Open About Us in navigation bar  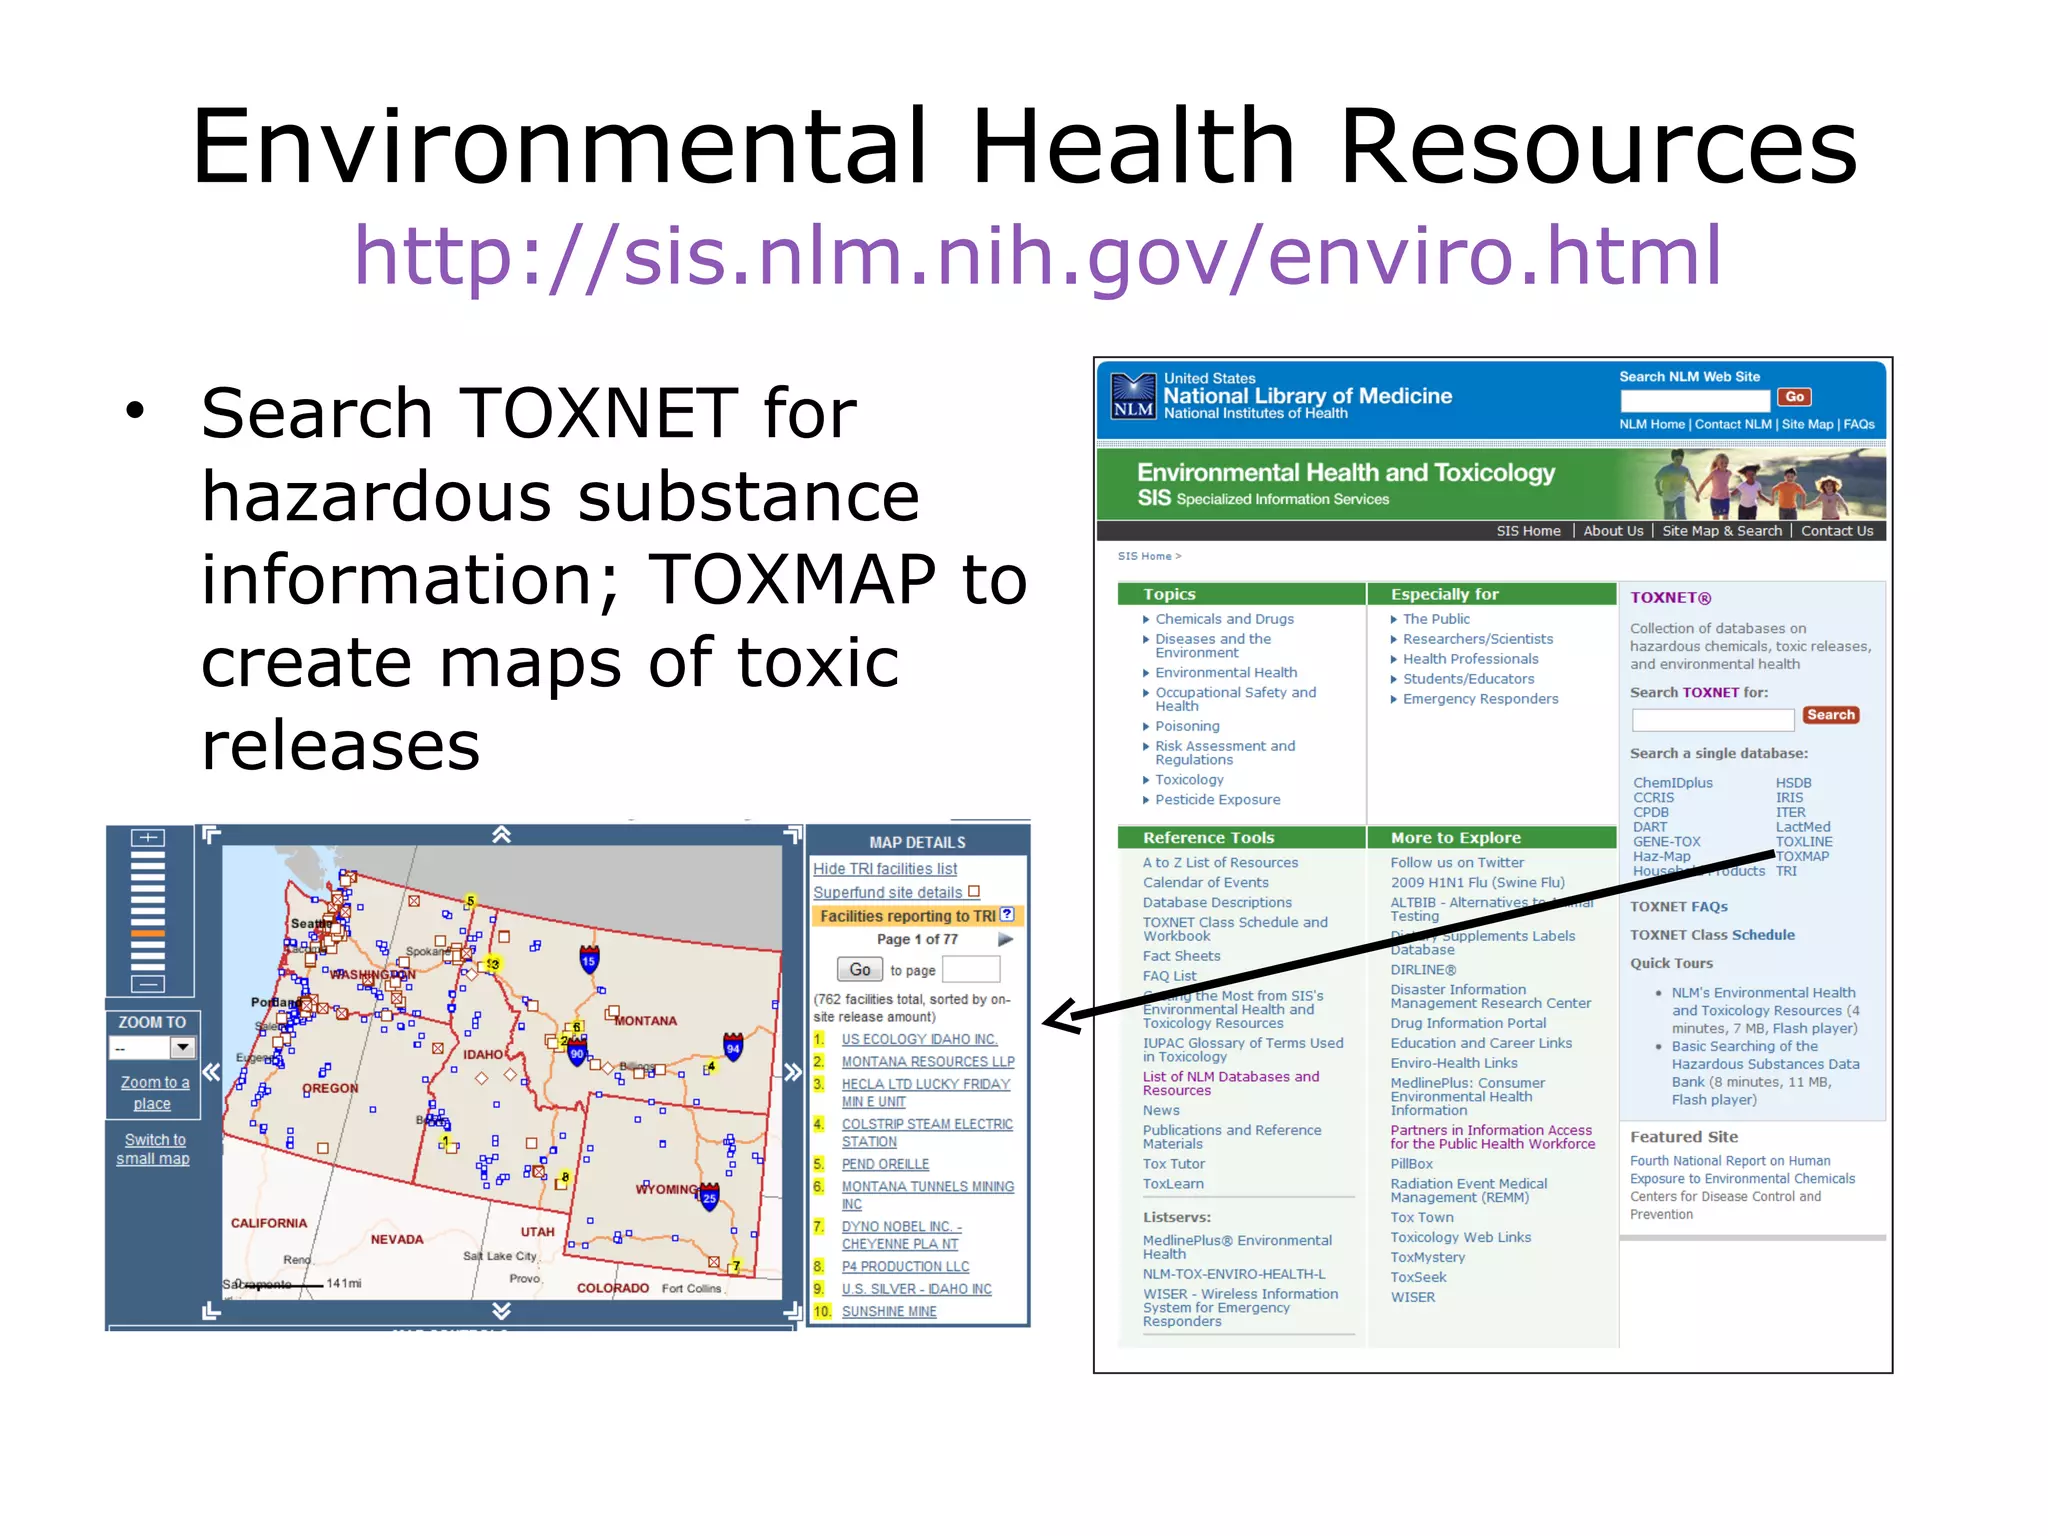[1613, 531]
